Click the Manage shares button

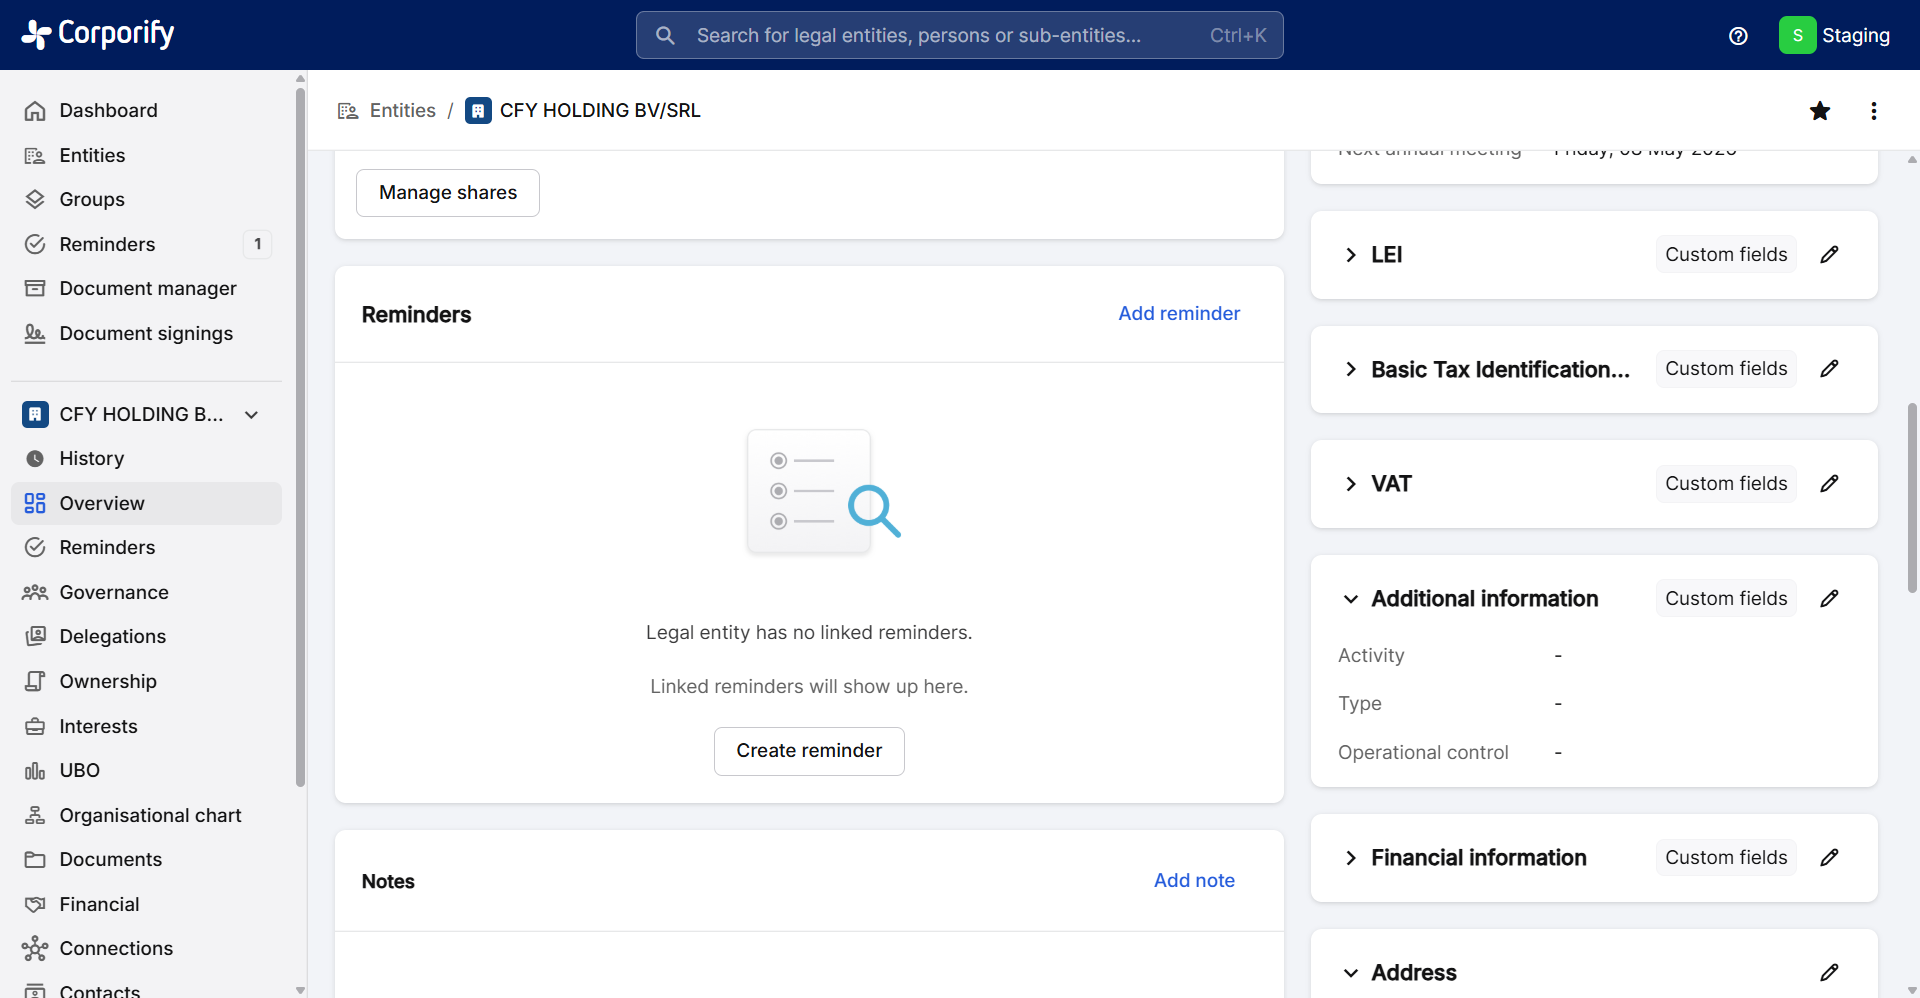pos(448,193)
